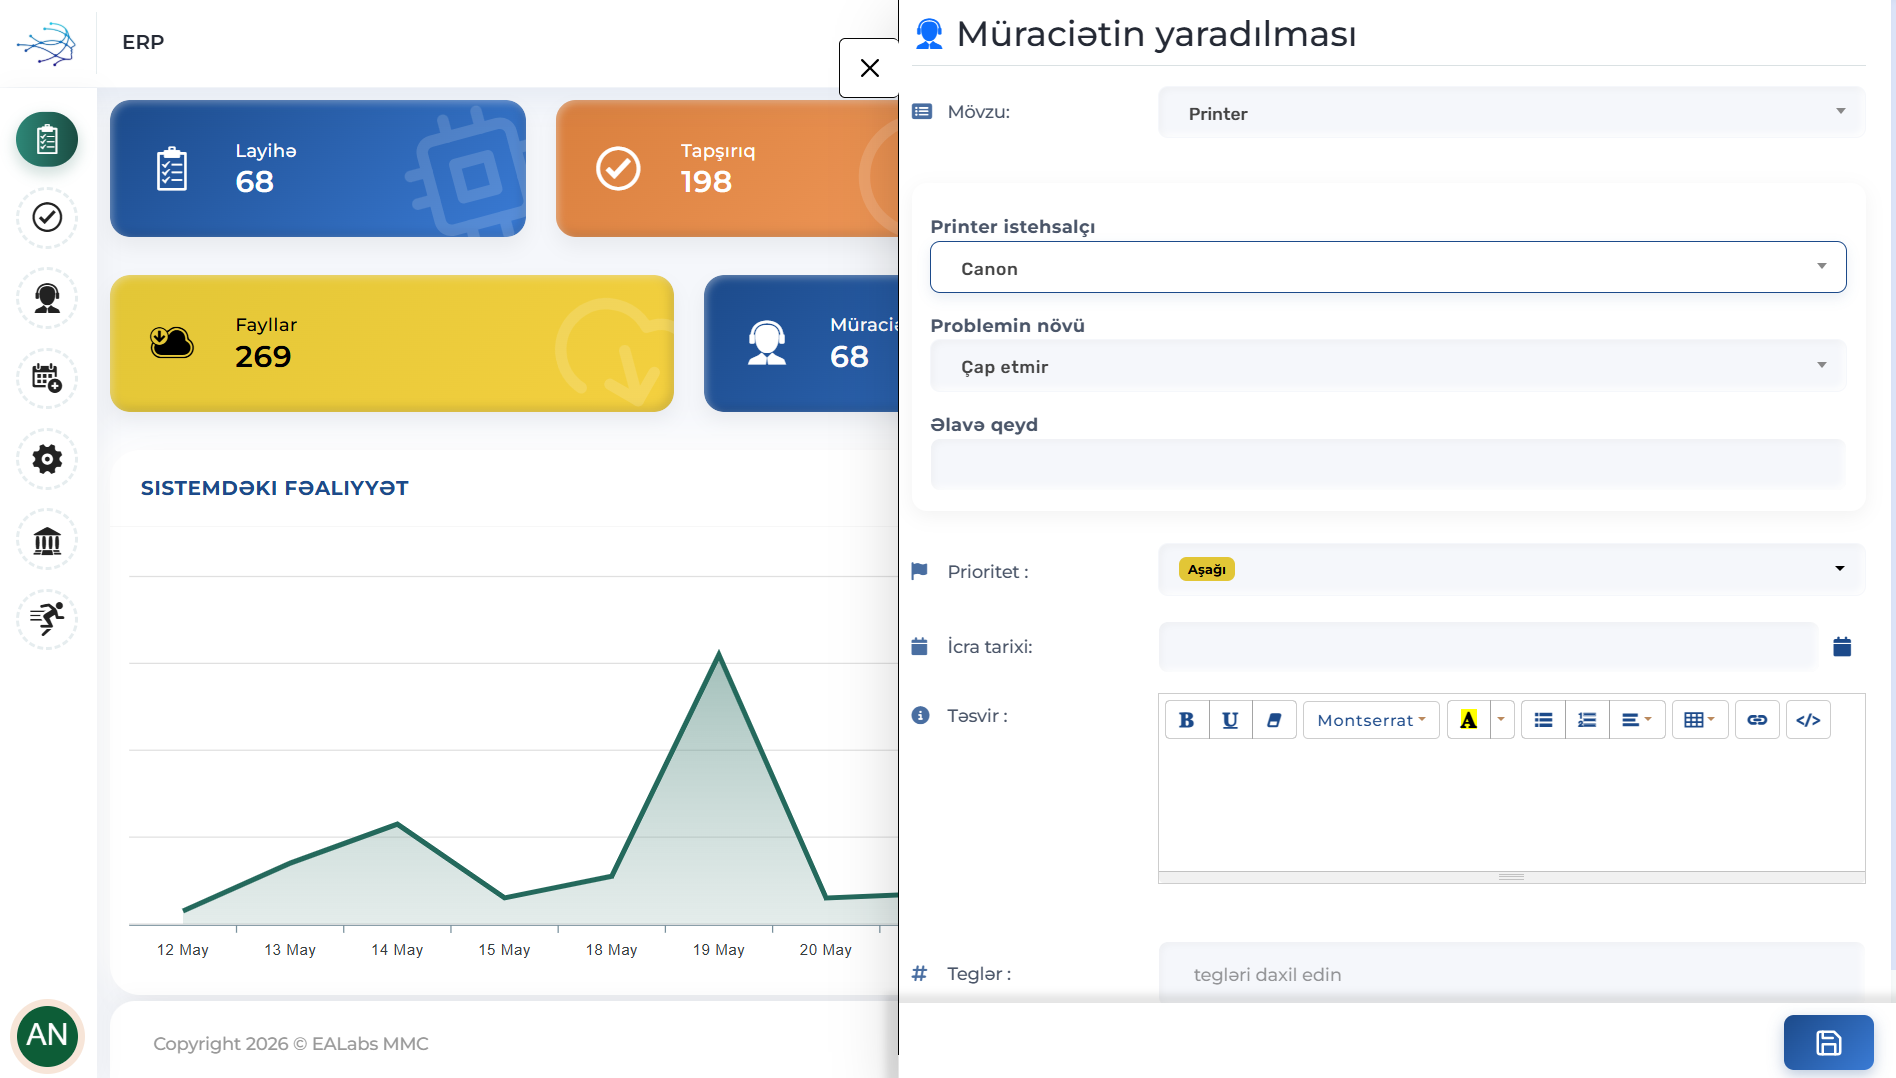1896x1078 pixels.
Task: Click the panel title headset icon
Action: point(929,34)
